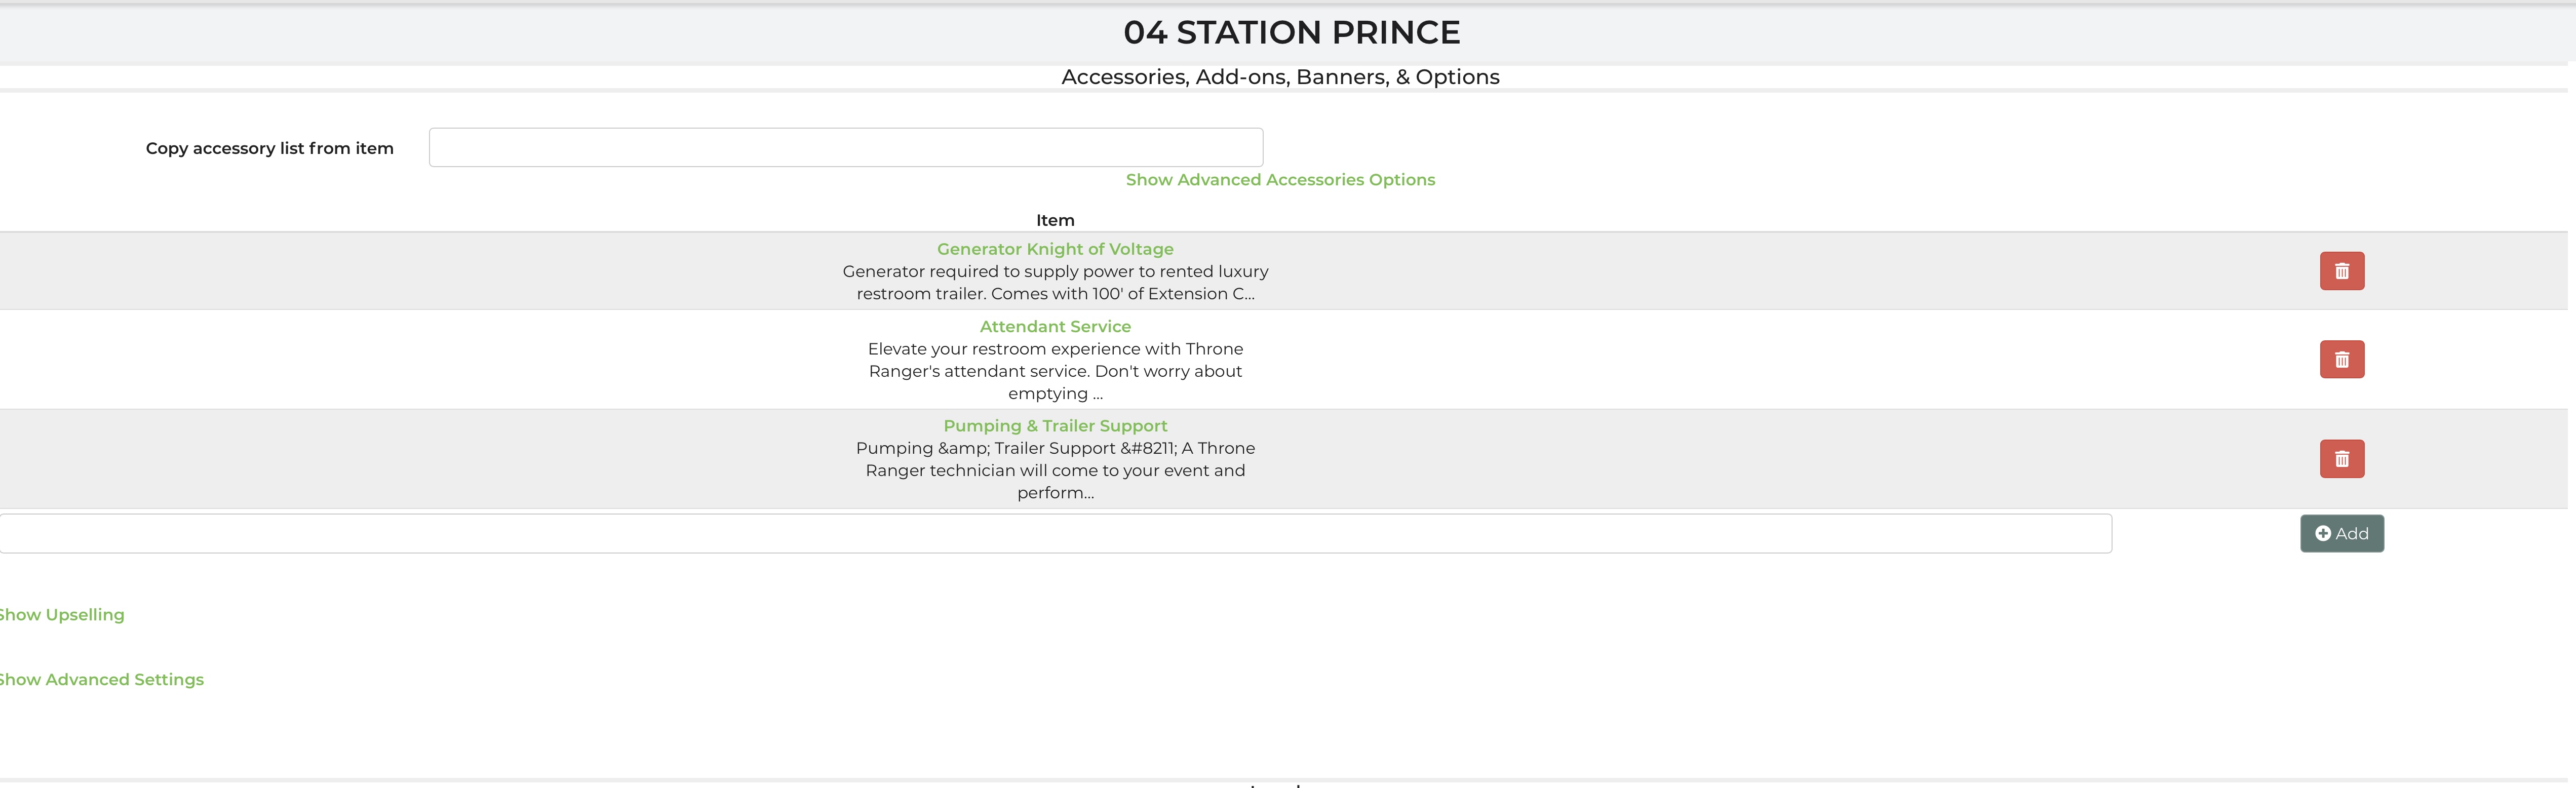Expand the Show Upselling section
This screenshot has height=788, width=2576.
tap(62, 615)
